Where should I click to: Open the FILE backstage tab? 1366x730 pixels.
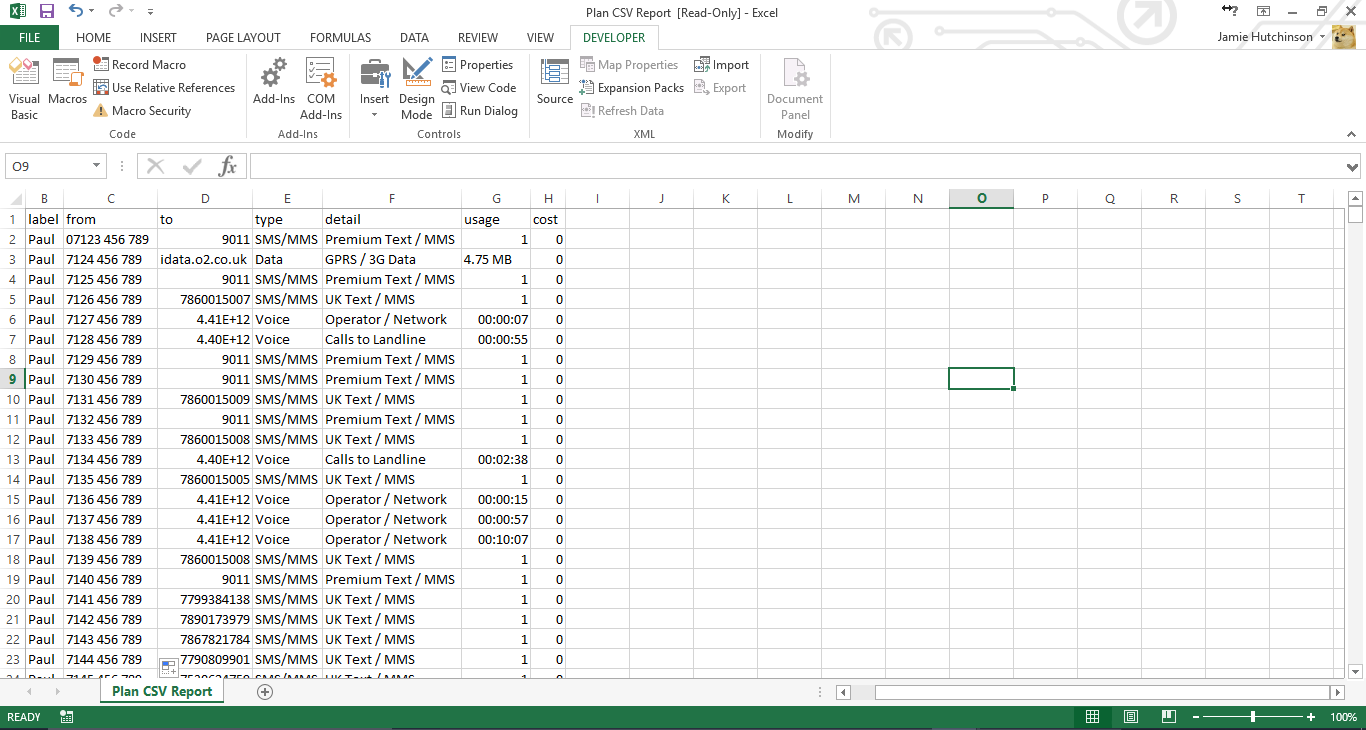coord(30,38)
